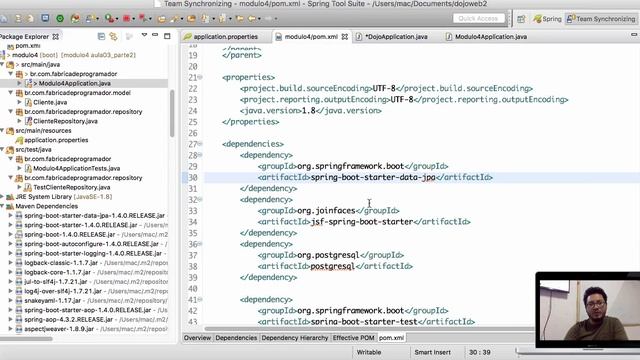
Task: Fold the dependency element at line 36
Action: [200, 244]
